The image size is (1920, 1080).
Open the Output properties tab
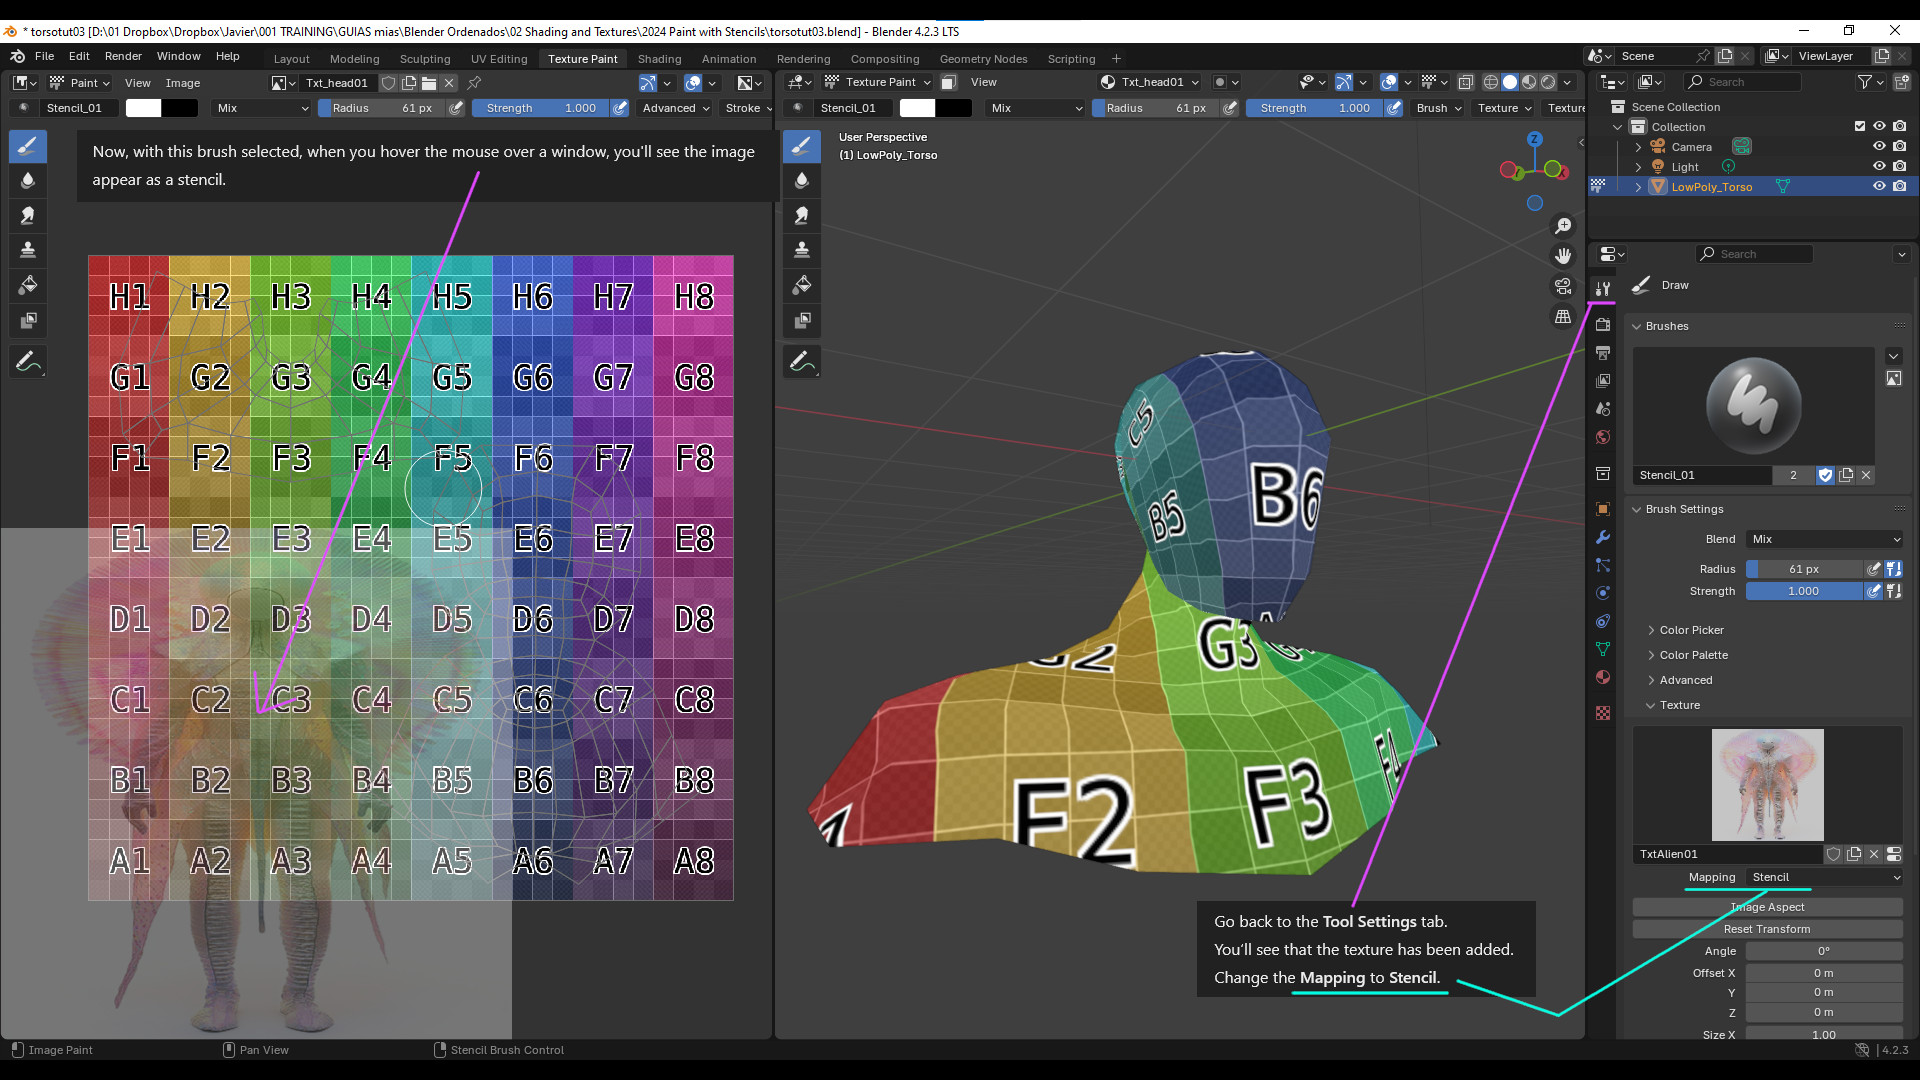pos(1603,353)
